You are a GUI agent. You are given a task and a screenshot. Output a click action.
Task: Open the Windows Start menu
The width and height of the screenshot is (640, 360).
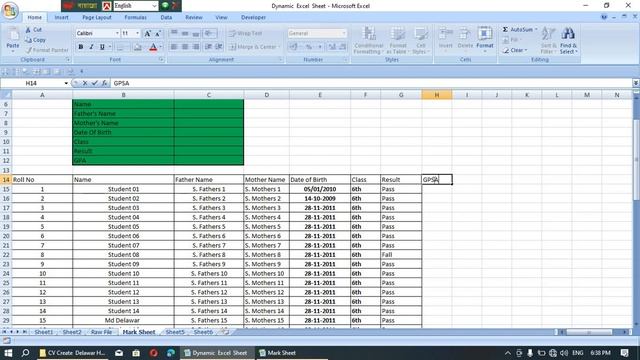[x=8, y=353]
